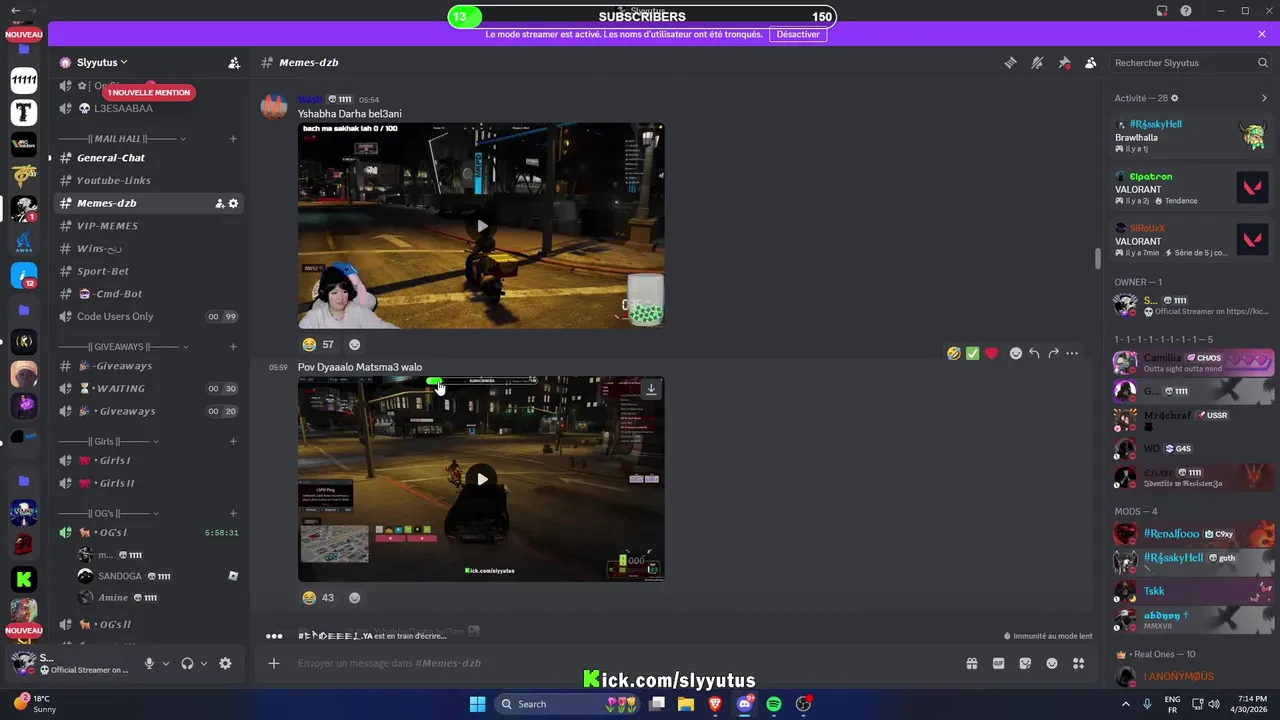Screen dimensions: 1280x720
Task: Deafen using headphones icon
Action: coord(187,663)
